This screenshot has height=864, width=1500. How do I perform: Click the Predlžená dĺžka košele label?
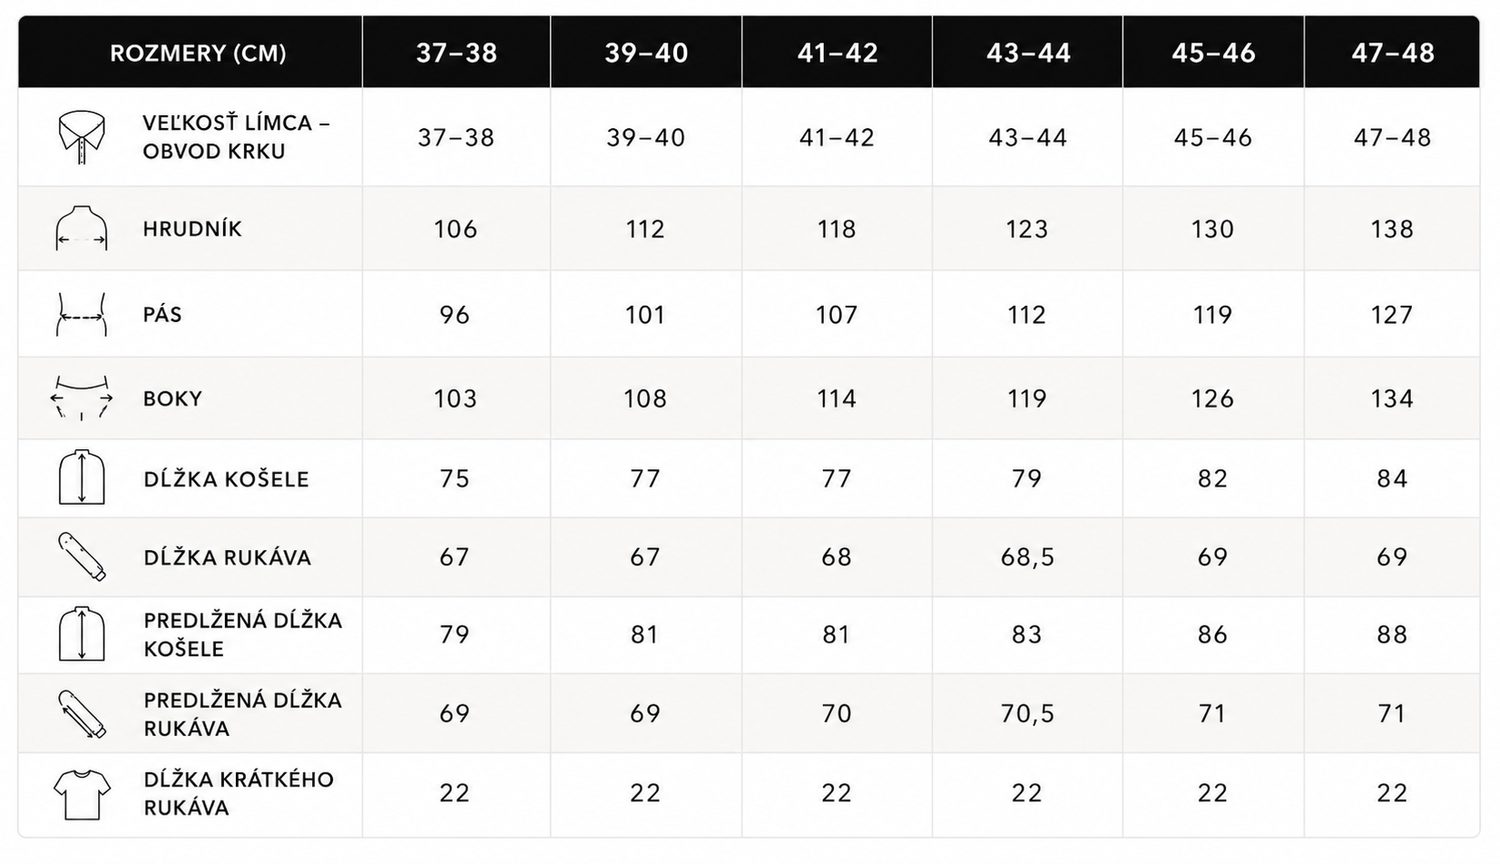coord(243,634)
